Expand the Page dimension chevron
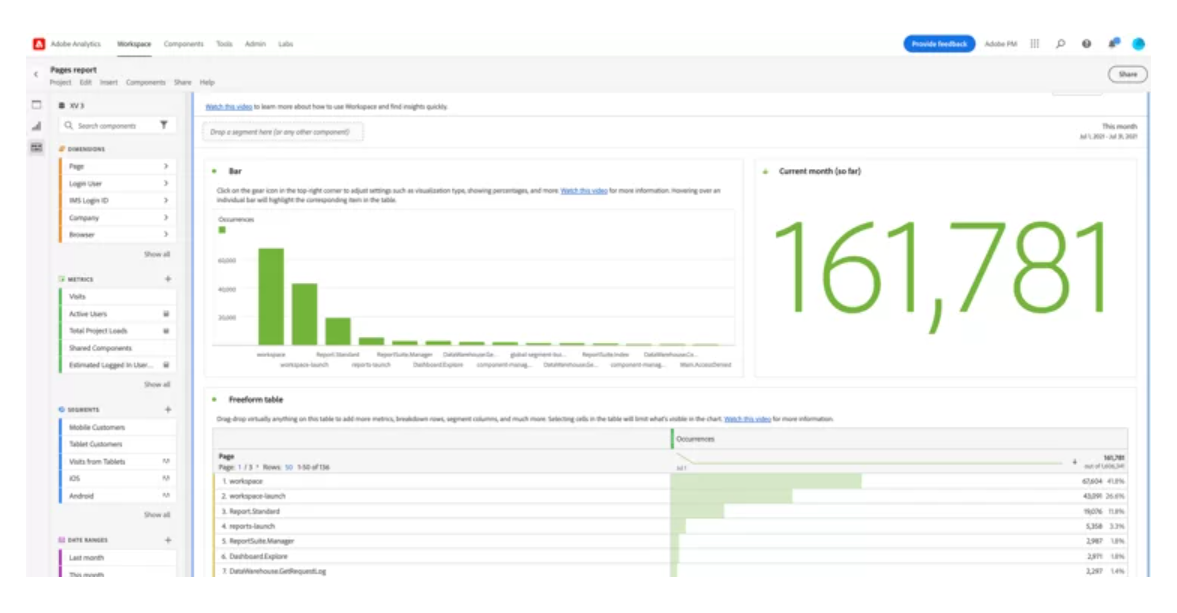Viewport: 1177px width, 613px height. pos(166,166)
